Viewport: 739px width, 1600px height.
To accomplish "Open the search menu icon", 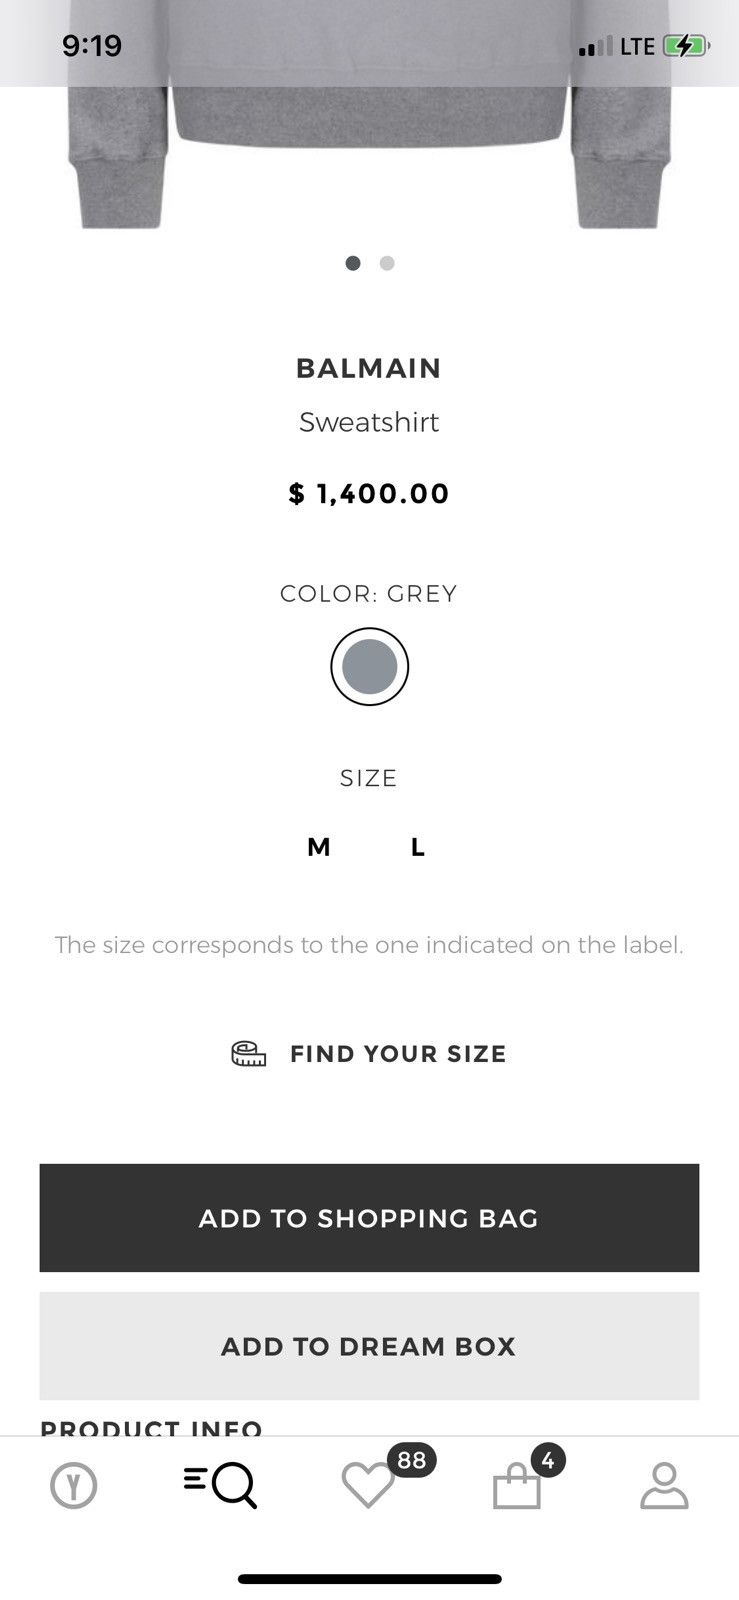I will click(x=221, y=1485).
